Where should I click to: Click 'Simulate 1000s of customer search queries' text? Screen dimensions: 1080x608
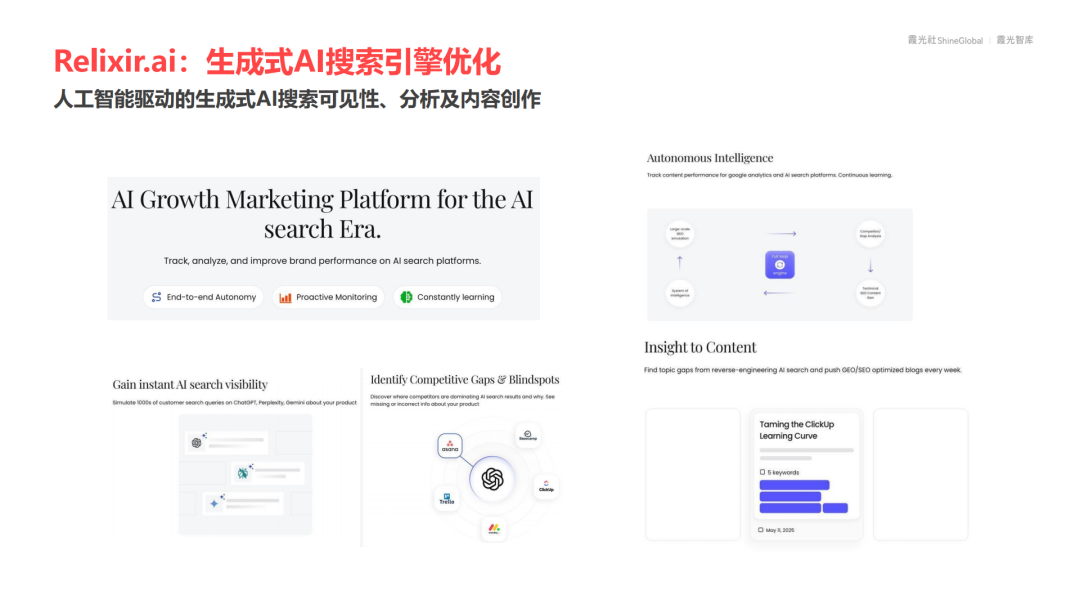pos(234,403)
